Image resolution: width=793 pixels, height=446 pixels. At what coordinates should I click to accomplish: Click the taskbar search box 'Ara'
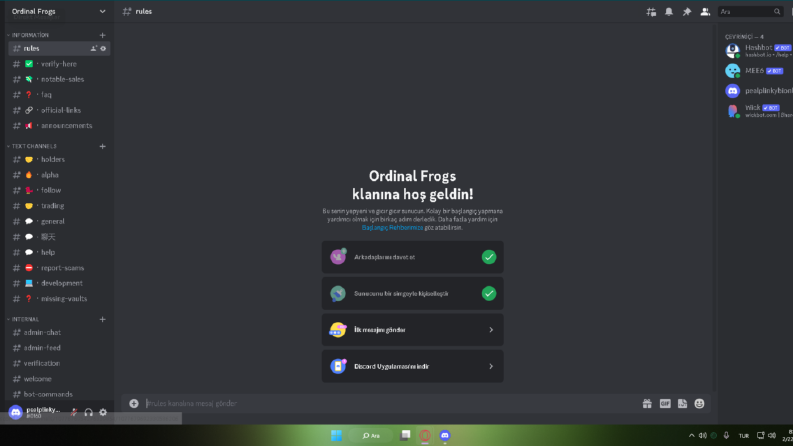point(371,435)
